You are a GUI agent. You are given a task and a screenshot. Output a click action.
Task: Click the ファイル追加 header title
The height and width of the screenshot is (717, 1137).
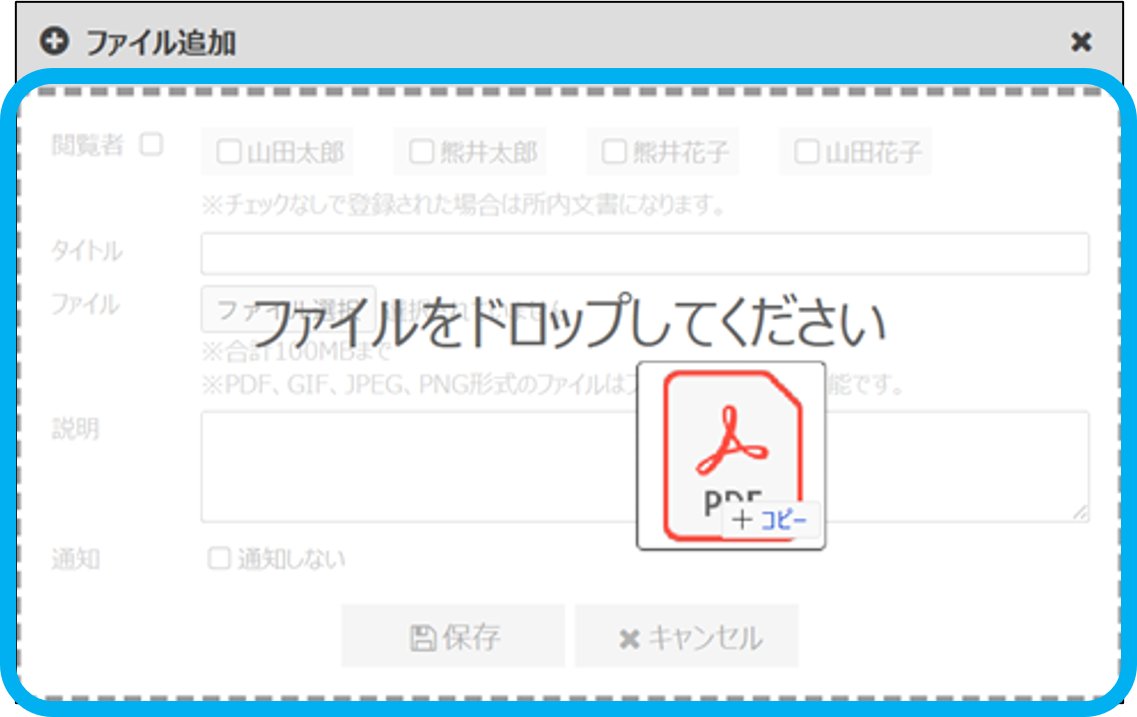(x=160, y=43)
